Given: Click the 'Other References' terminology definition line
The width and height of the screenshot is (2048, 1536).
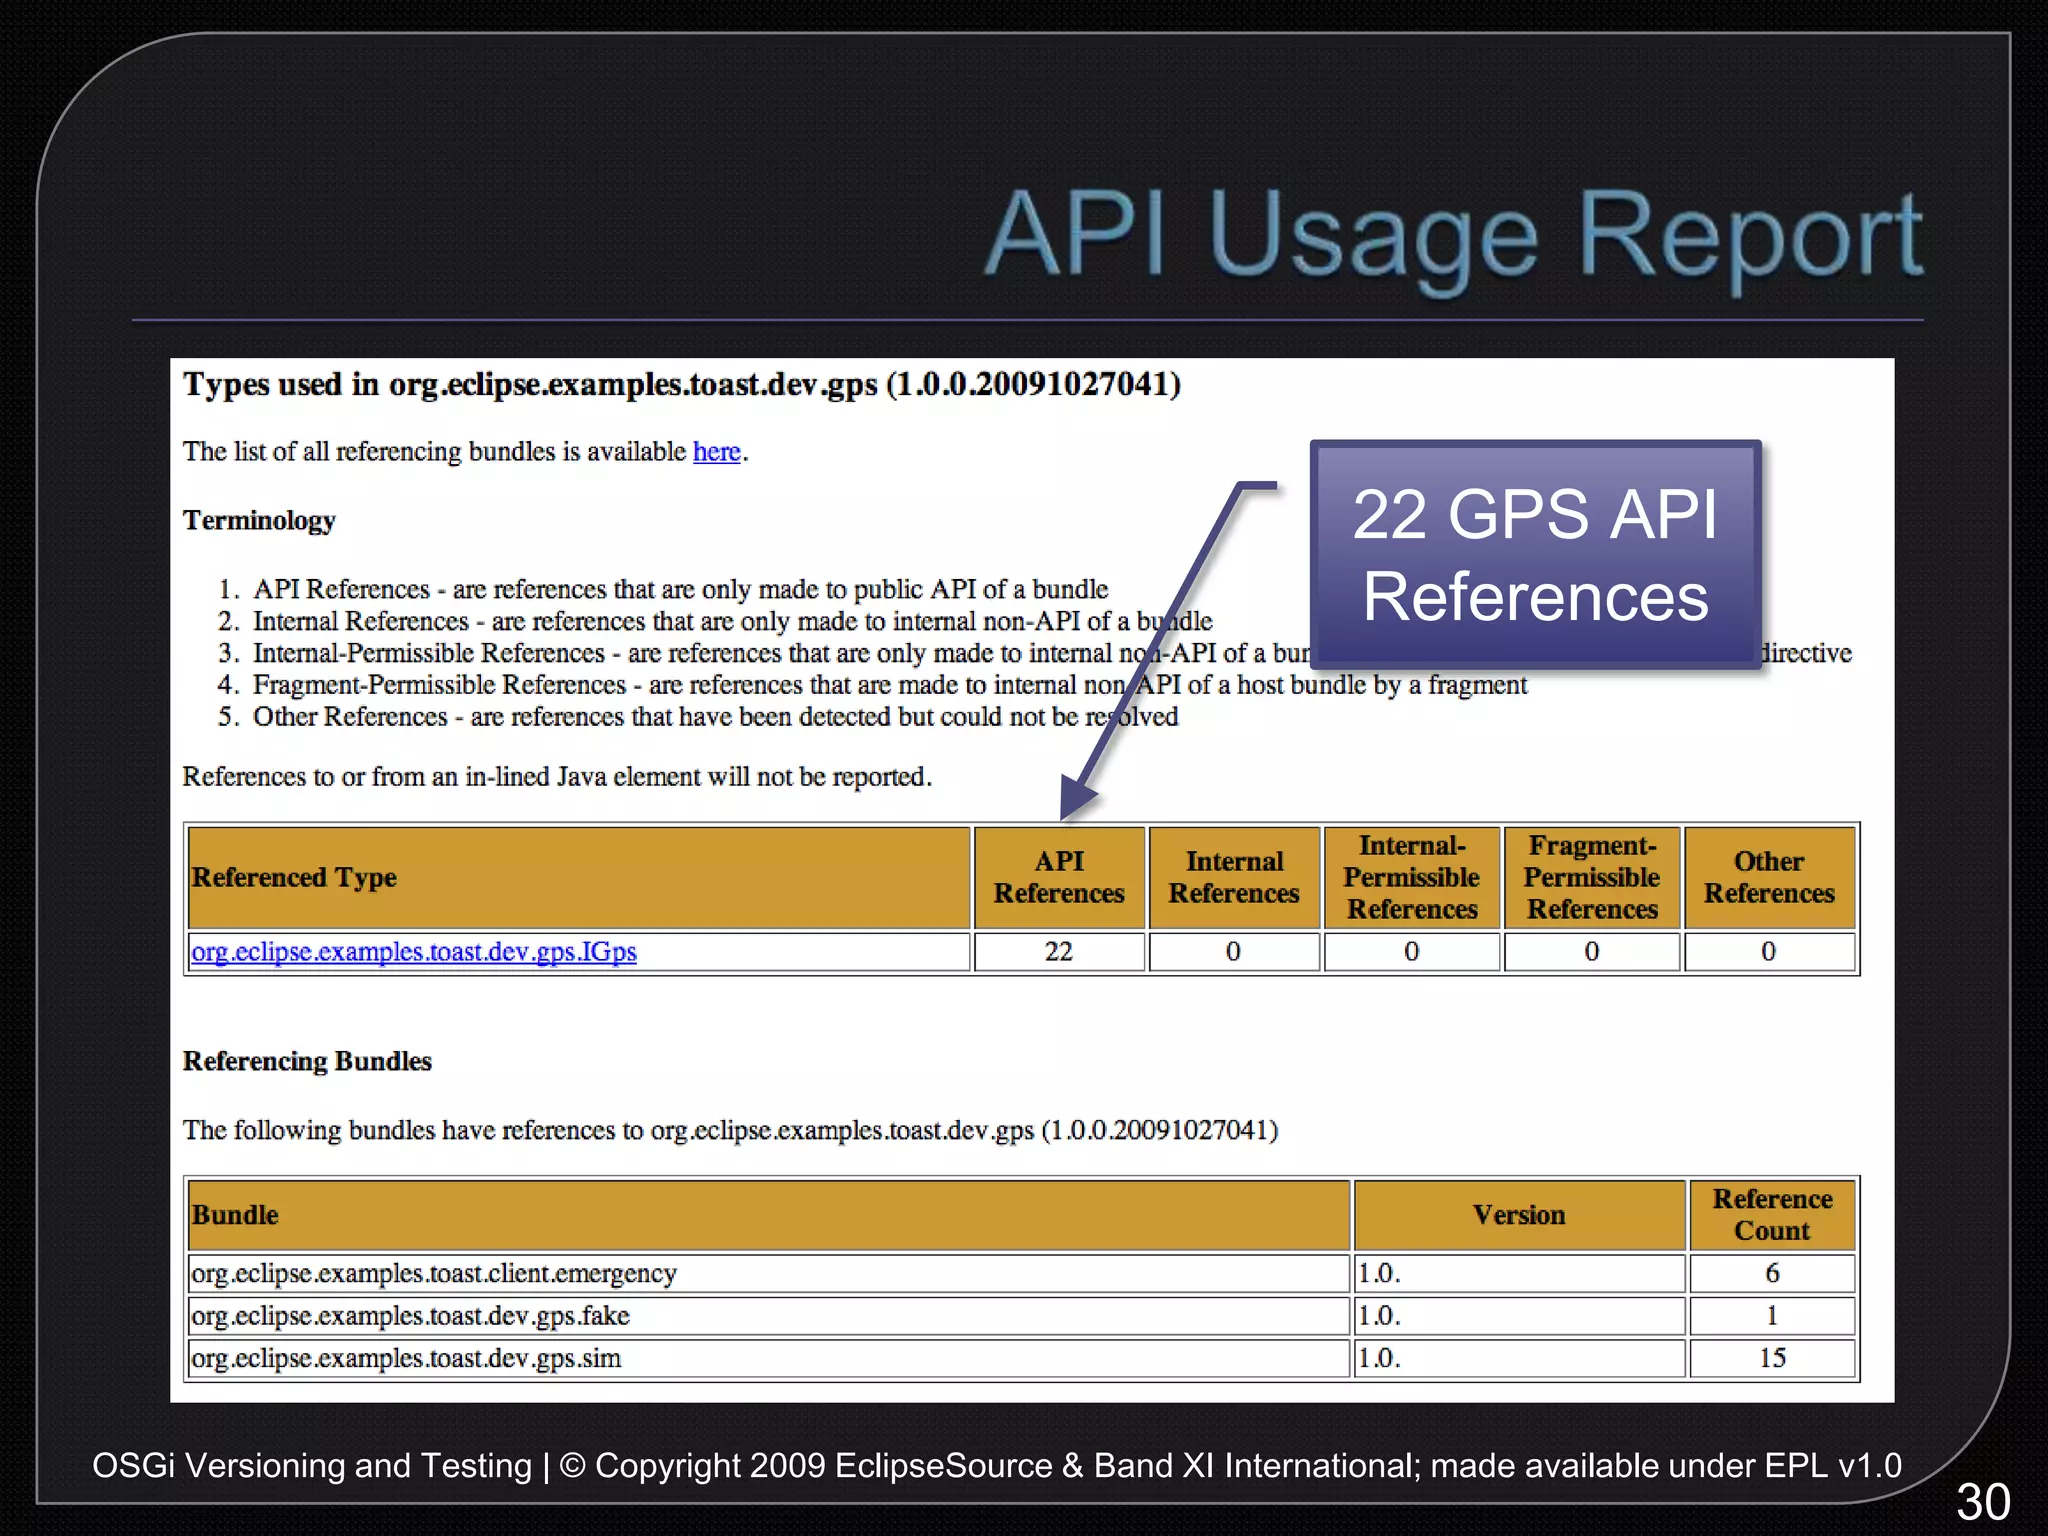Looking at the screenshot, I should (x=715, y=717).
